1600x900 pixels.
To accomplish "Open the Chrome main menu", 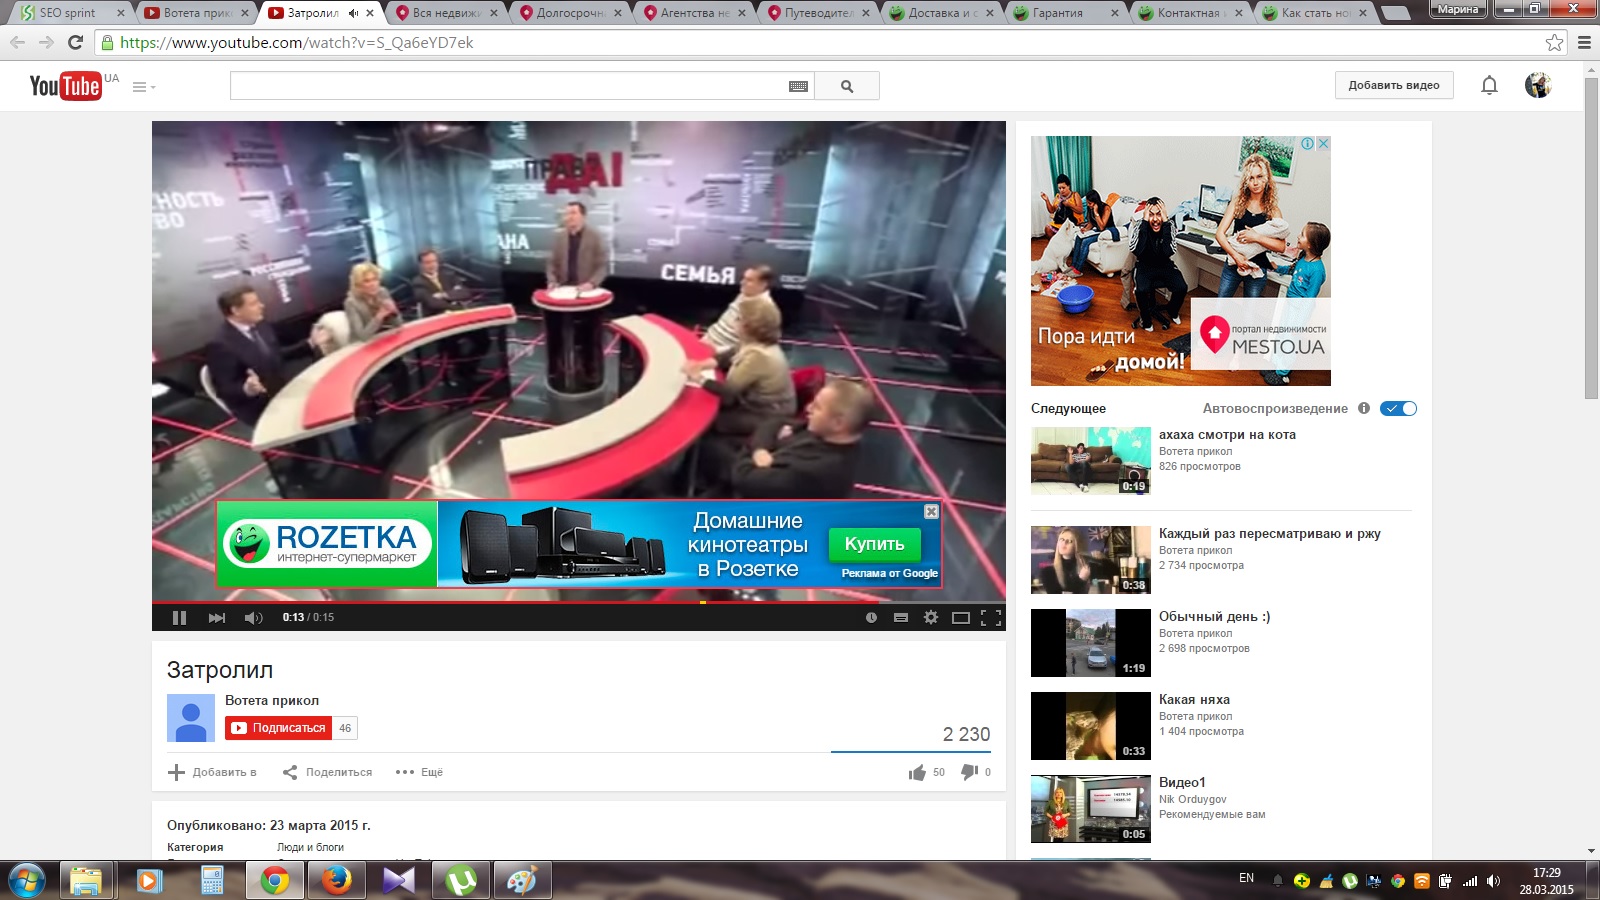I will (x=1584, y=43).
